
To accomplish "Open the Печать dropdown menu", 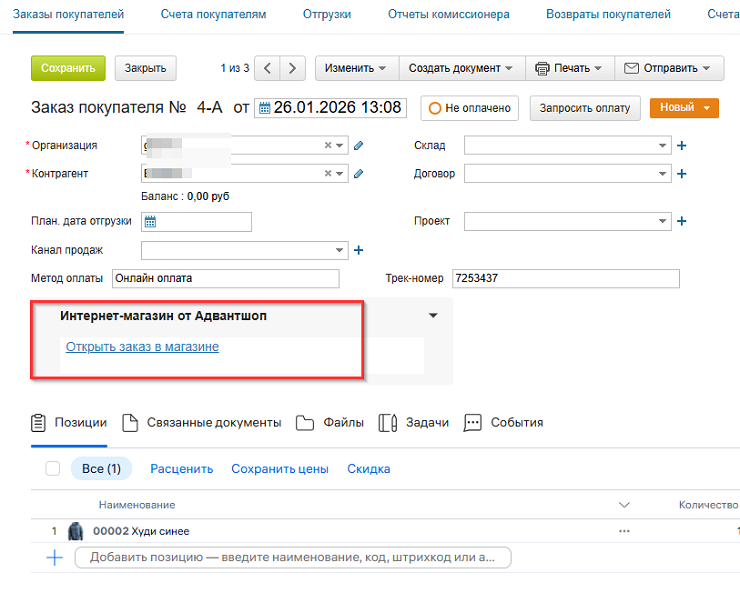I will coord(570,68).
